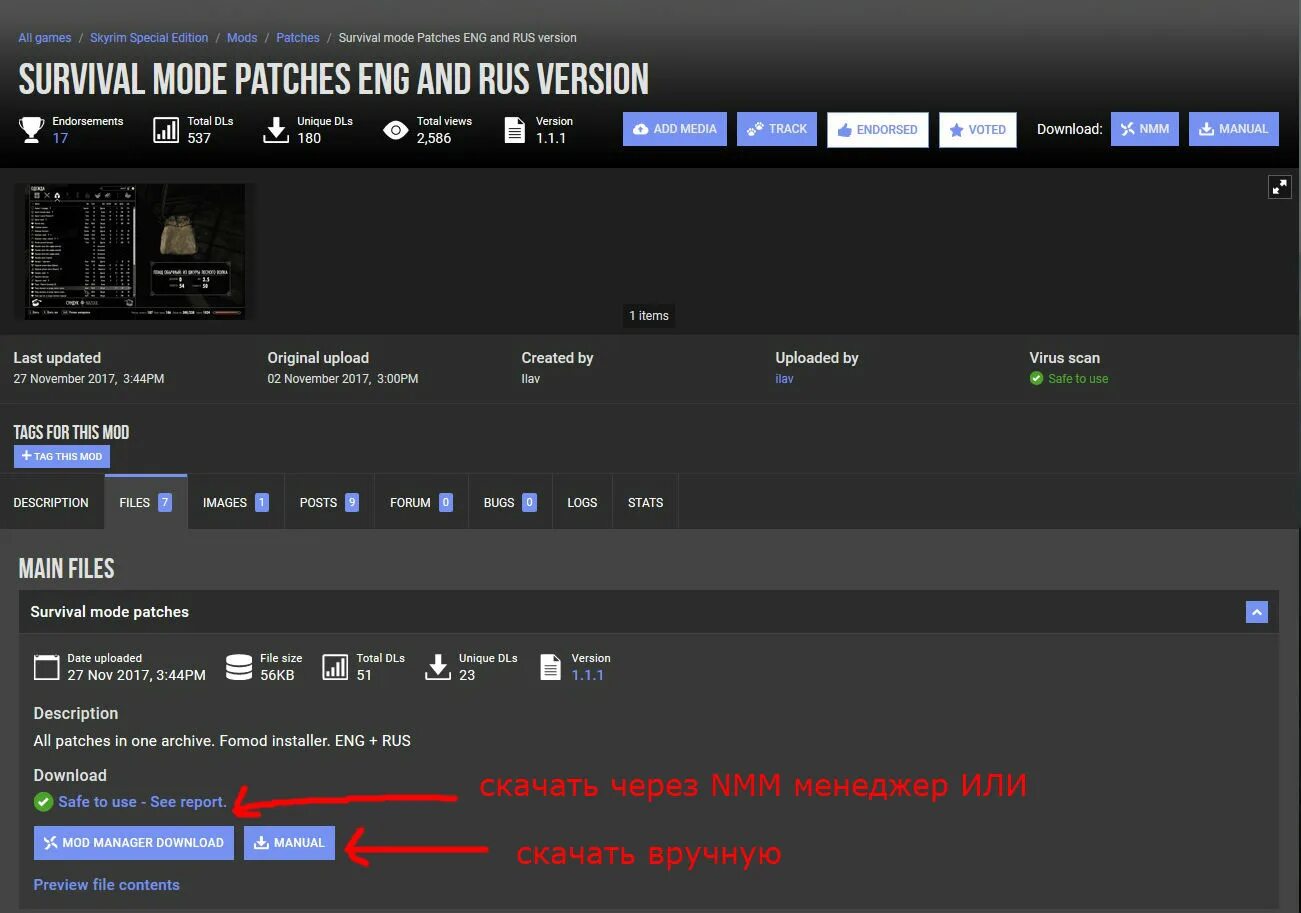Screen dimensions: 1301x913
Task: Open the Images tab
Action: click(236, 503)
